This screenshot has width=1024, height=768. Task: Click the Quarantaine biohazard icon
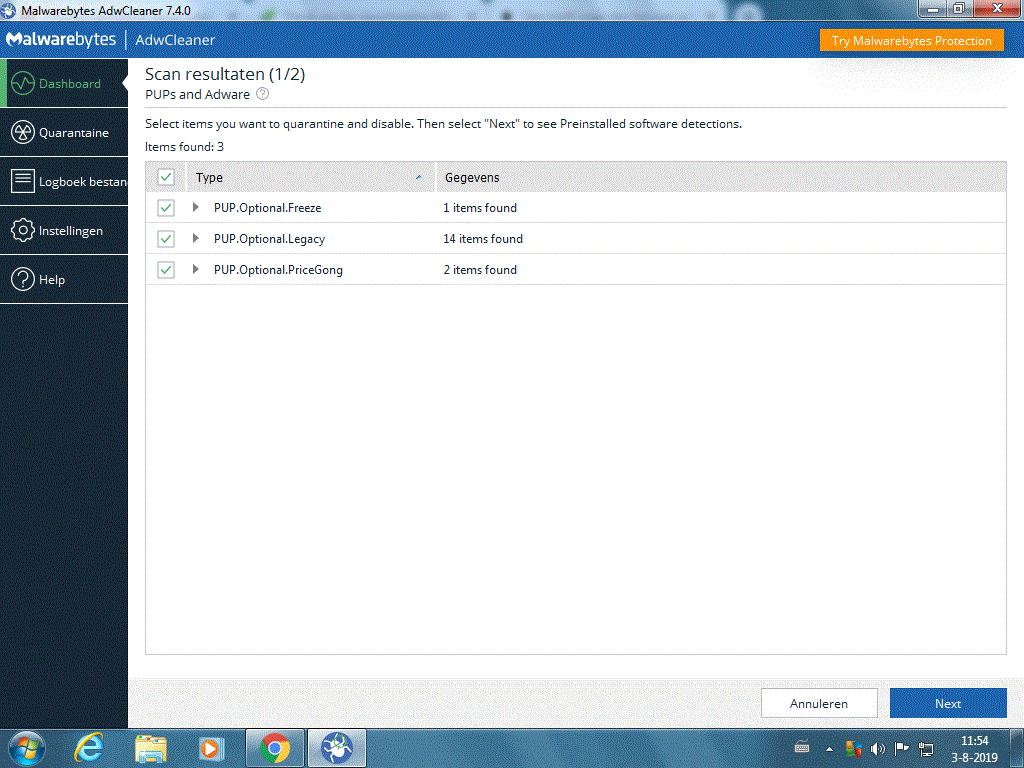(x=23, y=133)
